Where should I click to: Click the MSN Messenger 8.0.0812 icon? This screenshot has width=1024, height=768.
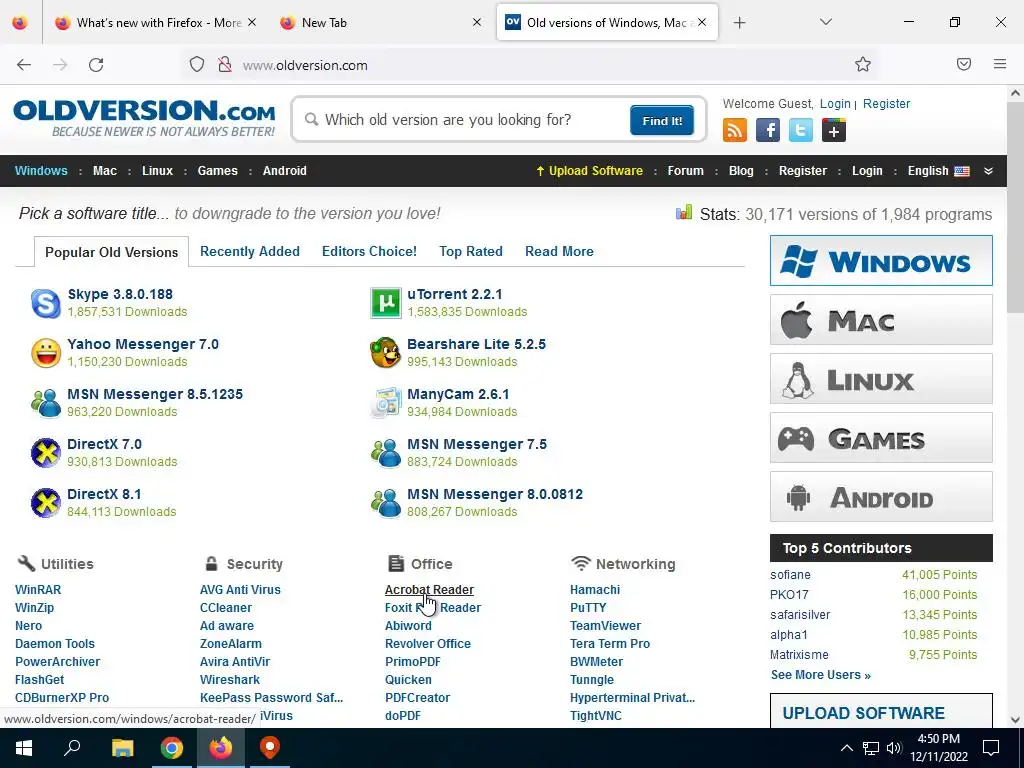pos(385,503)
